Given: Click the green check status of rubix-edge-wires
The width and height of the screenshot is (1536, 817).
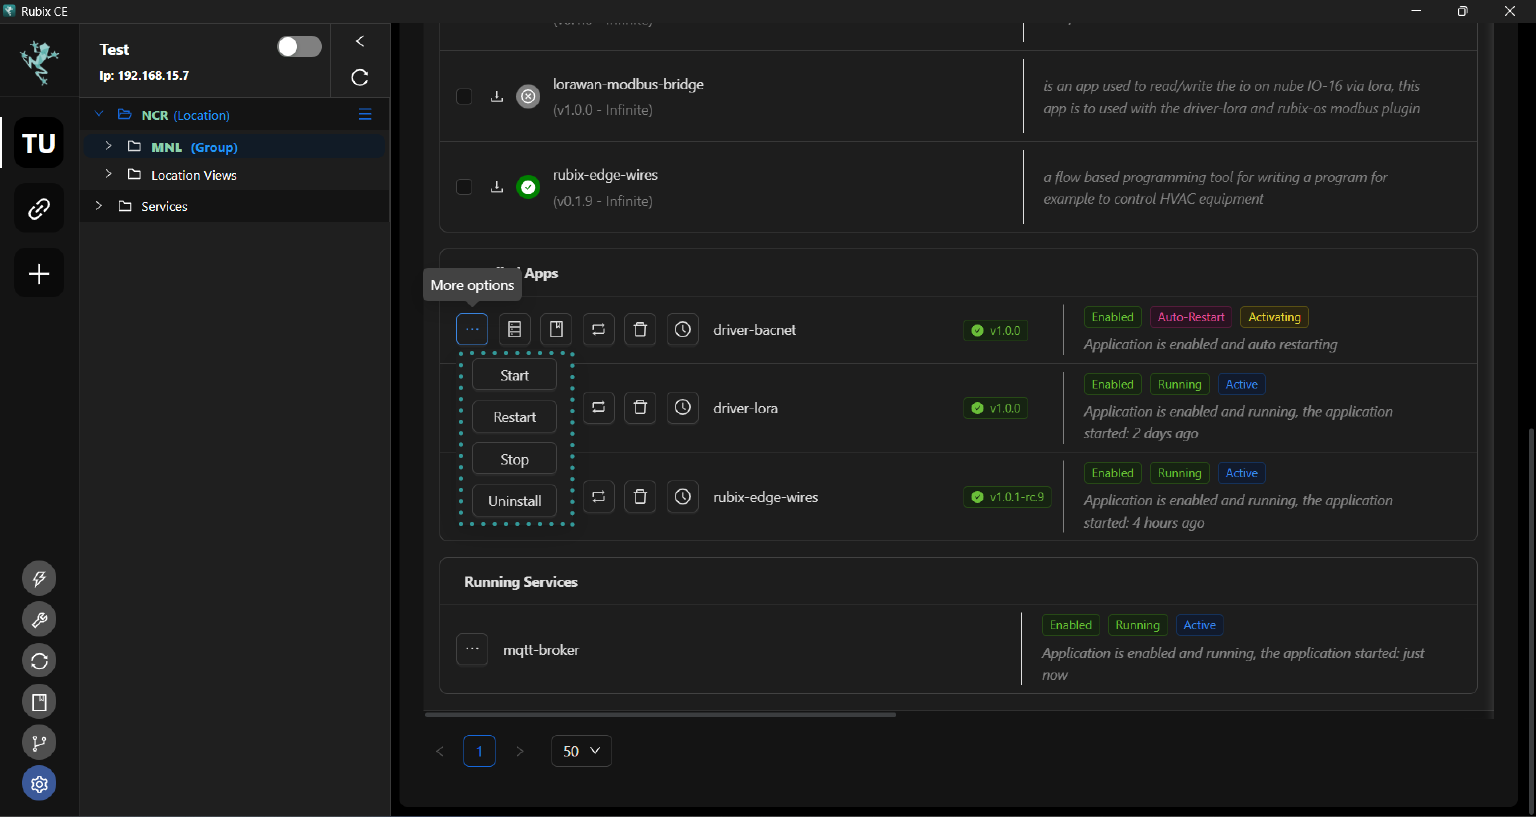Looking at the screenshot, I should [528, 187].
